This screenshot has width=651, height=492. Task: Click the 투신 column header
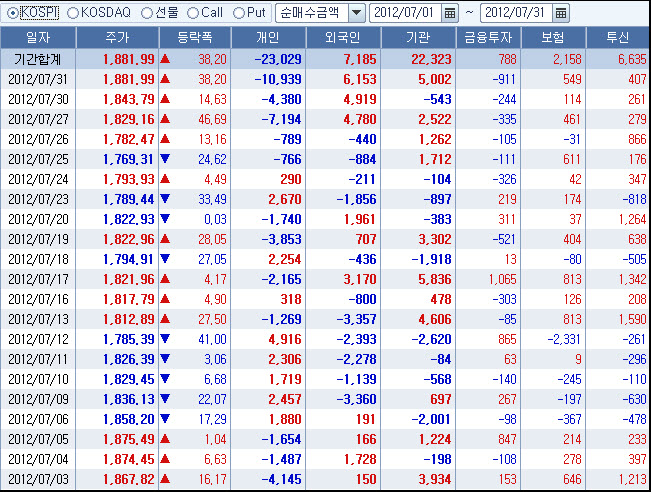pyautogui.click(x=618, y=38)
